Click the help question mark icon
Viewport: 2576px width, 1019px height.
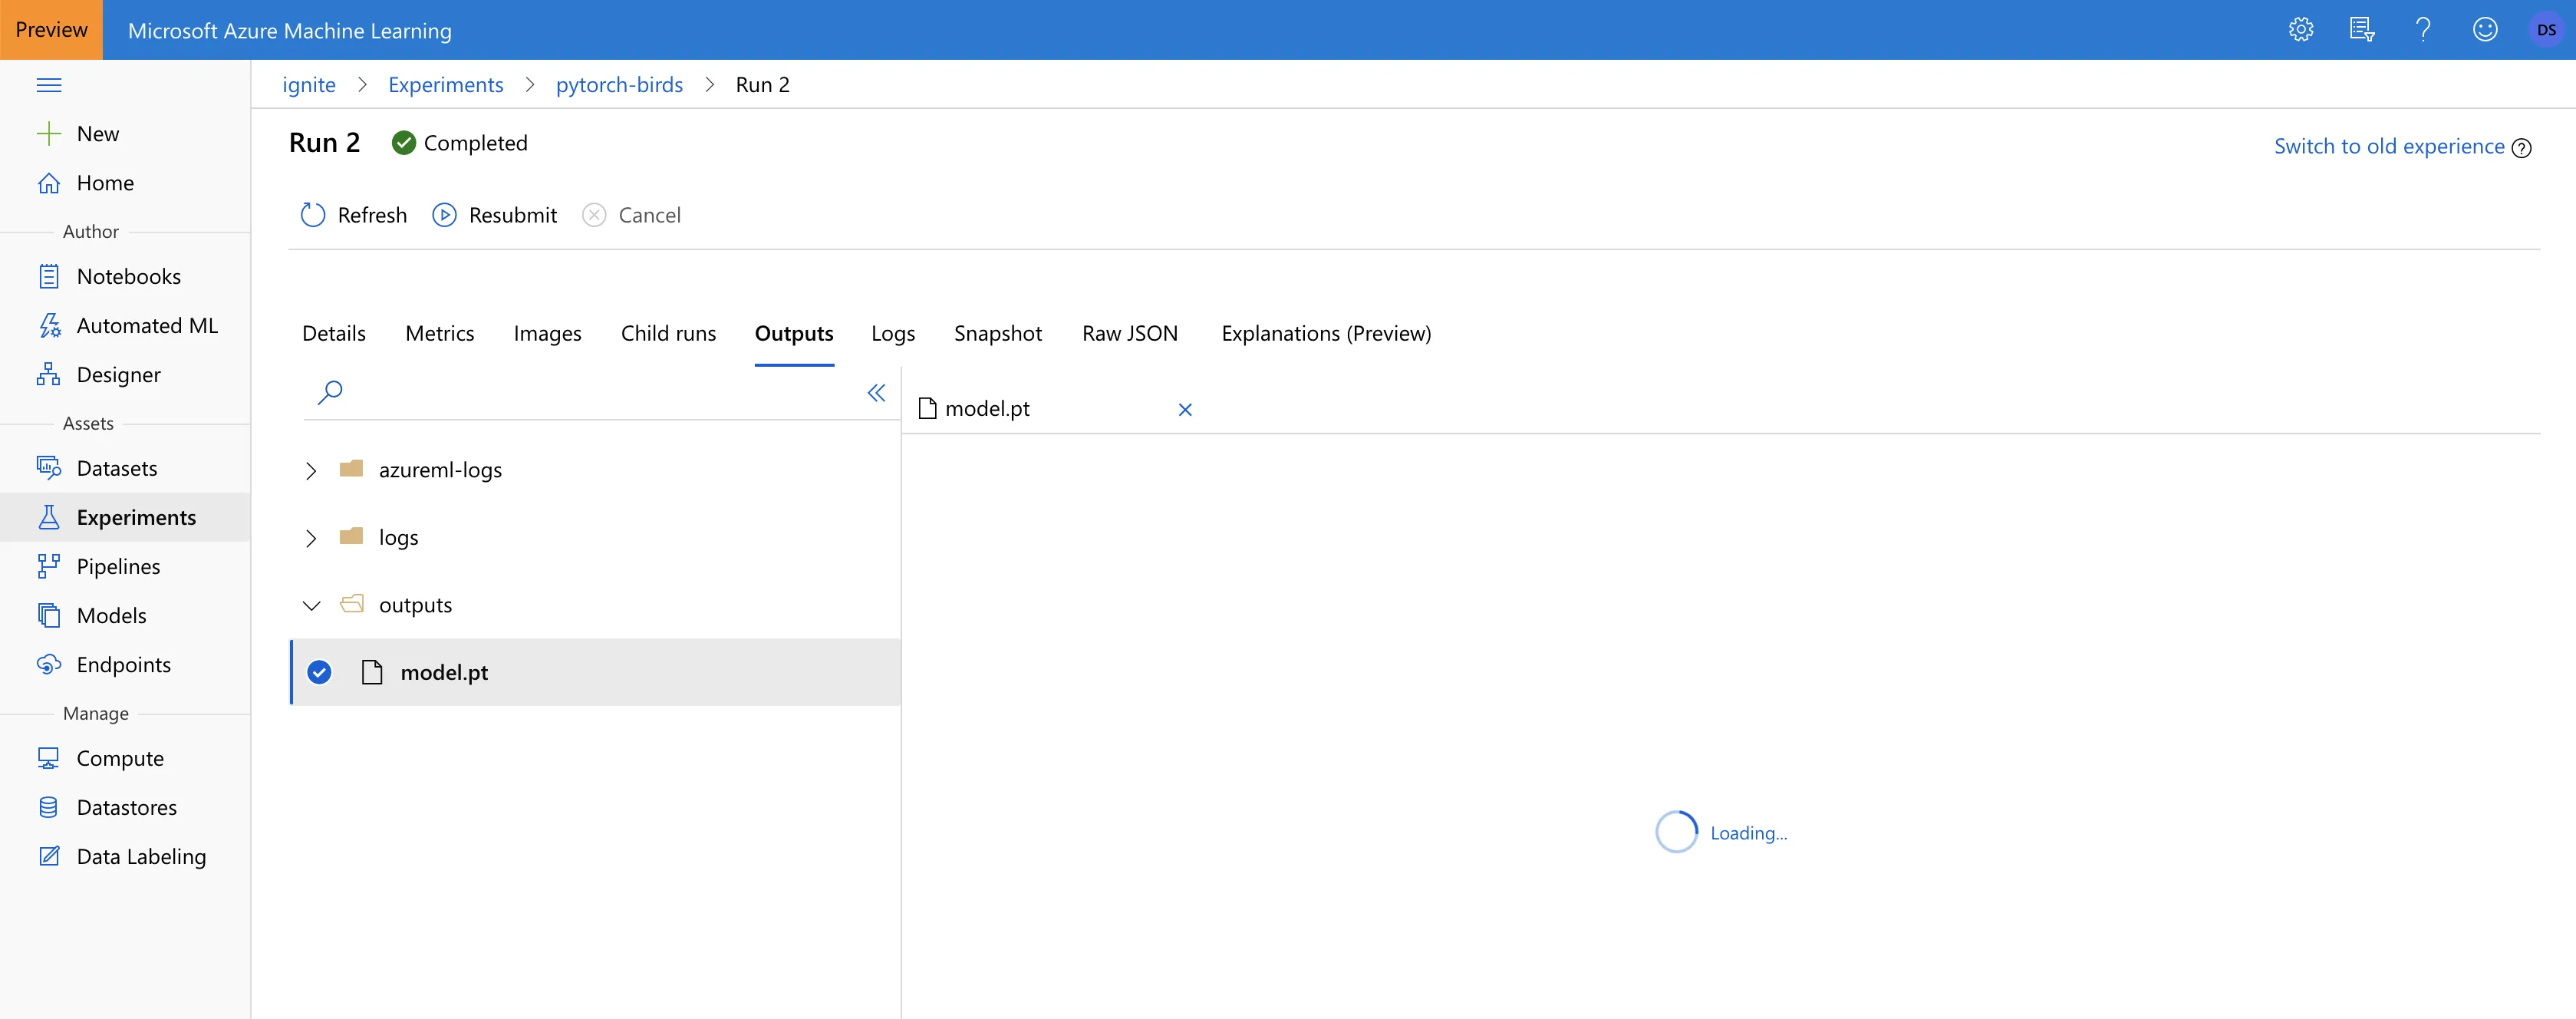click(x=2422, y=30)
